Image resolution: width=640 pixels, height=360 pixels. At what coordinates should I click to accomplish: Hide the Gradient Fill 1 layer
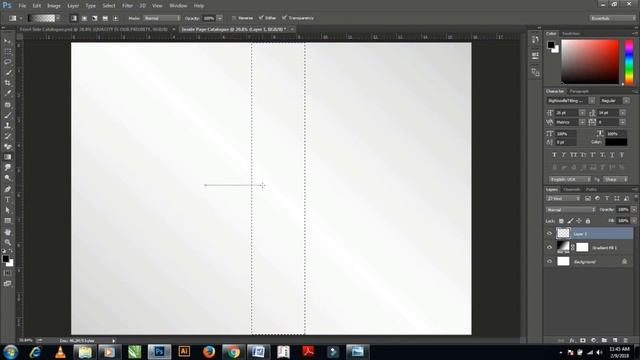click(x=549, y=247)
